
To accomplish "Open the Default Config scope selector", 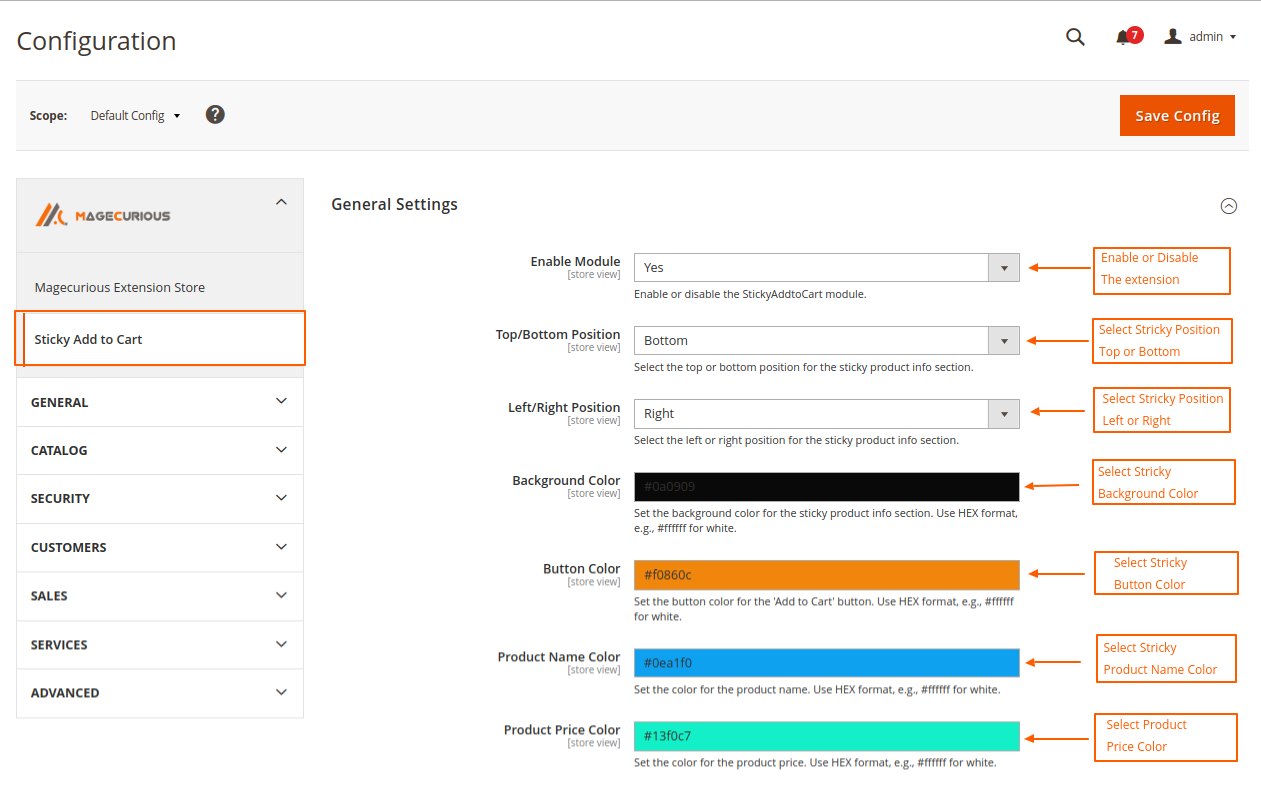I will click(x=134, y=115).
